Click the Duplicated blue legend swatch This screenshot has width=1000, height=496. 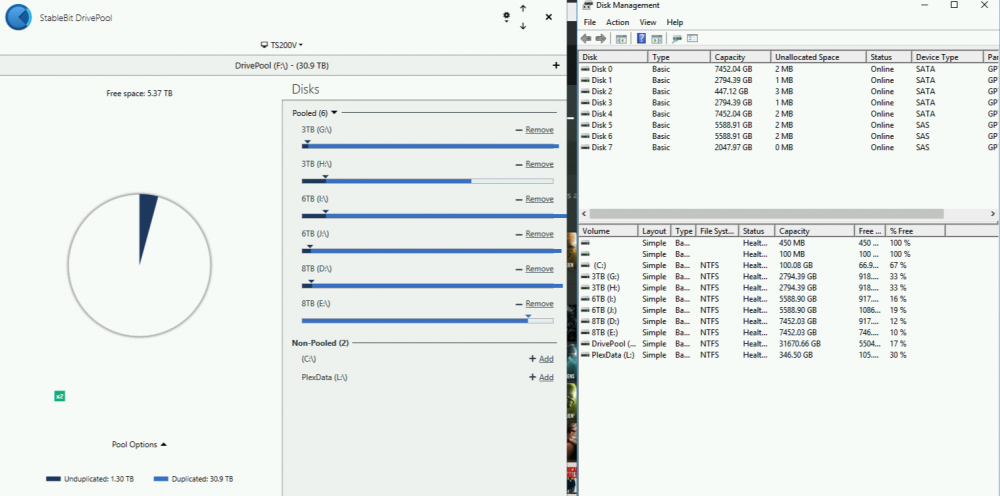161,479
